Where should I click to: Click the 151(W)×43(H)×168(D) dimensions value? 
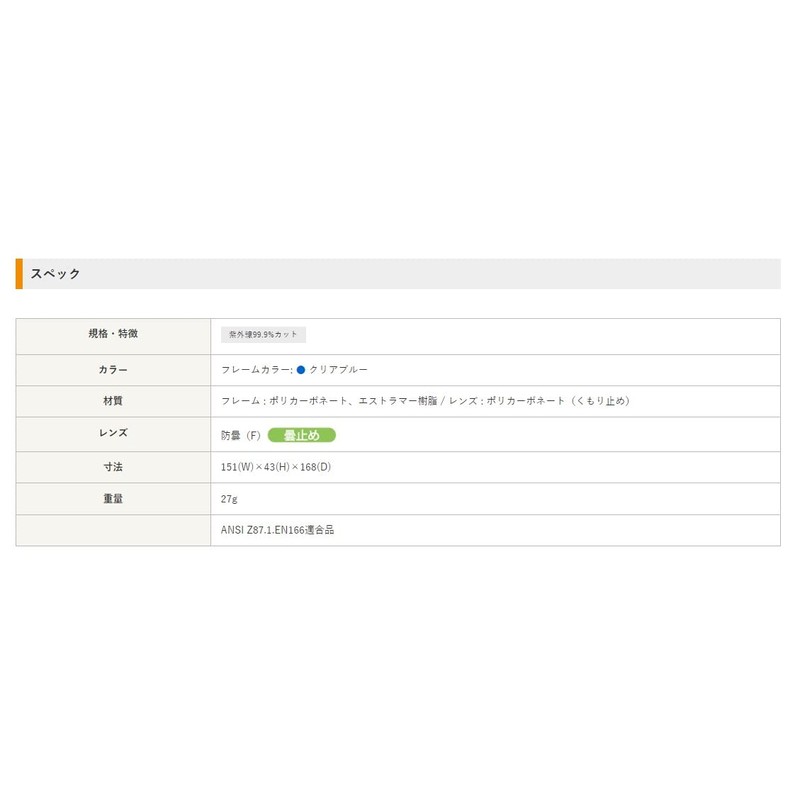[278, 467]
